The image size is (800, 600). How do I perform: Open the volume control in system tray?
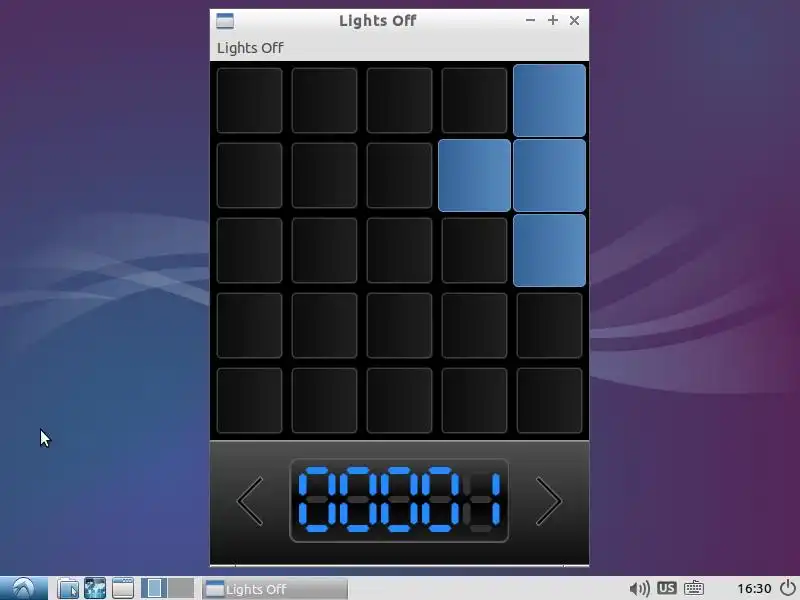(639, 589)
